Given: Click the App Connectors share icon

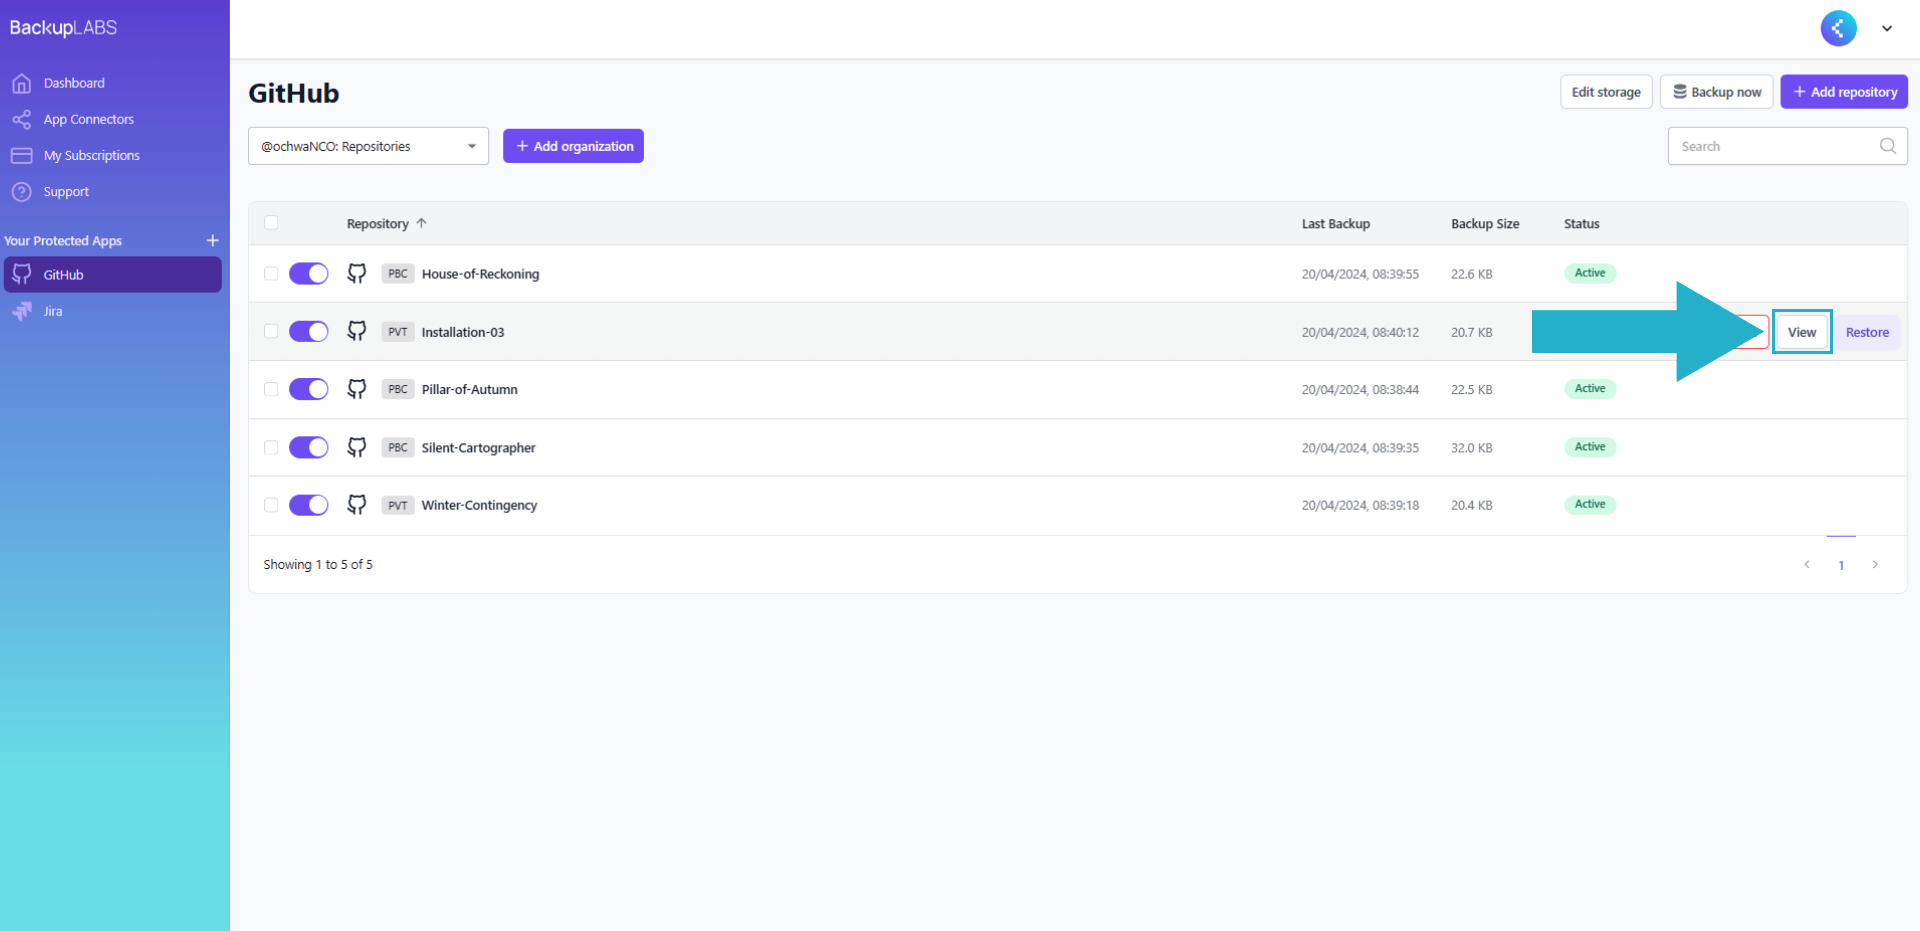Looking at the screenshot, I should click(x=21, y=119).
